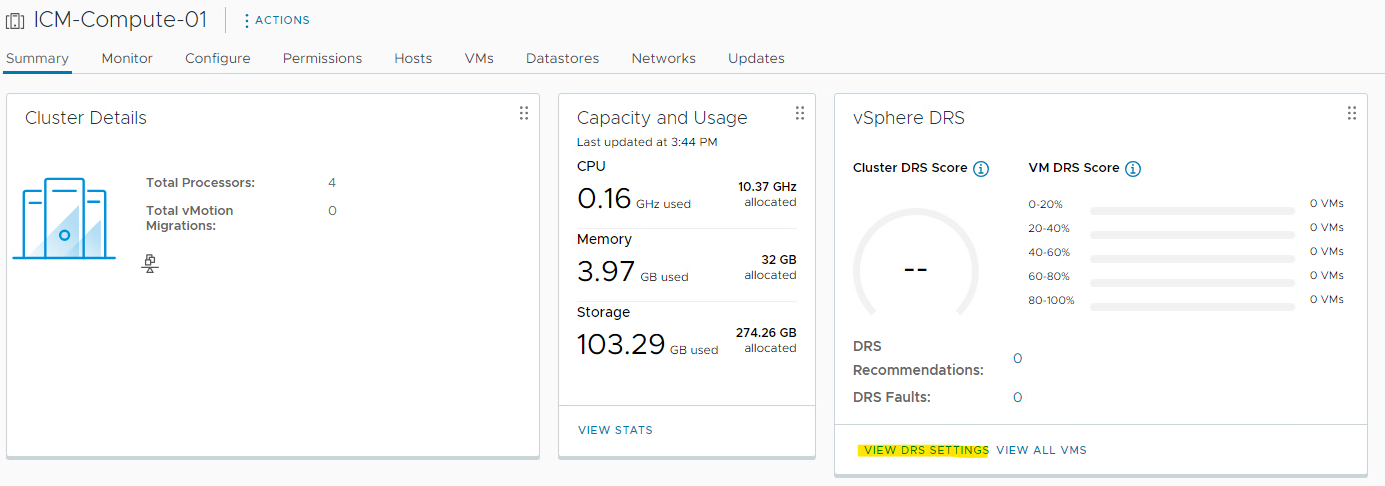Click the 20-40% VM DRS score bar
Viewport: 1385px width, 486px height.
[x=1192, y=235]
